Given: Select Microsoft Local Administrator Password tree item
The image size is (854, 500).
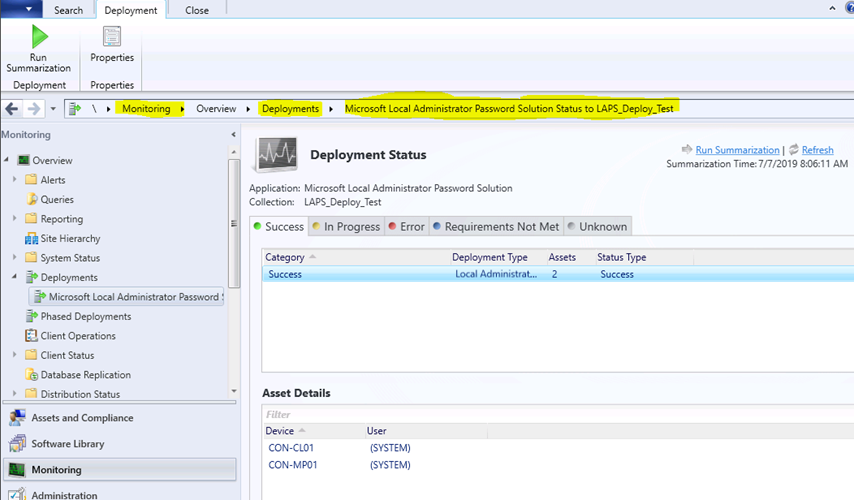Looking at the screenshot, I should [126, 297].
